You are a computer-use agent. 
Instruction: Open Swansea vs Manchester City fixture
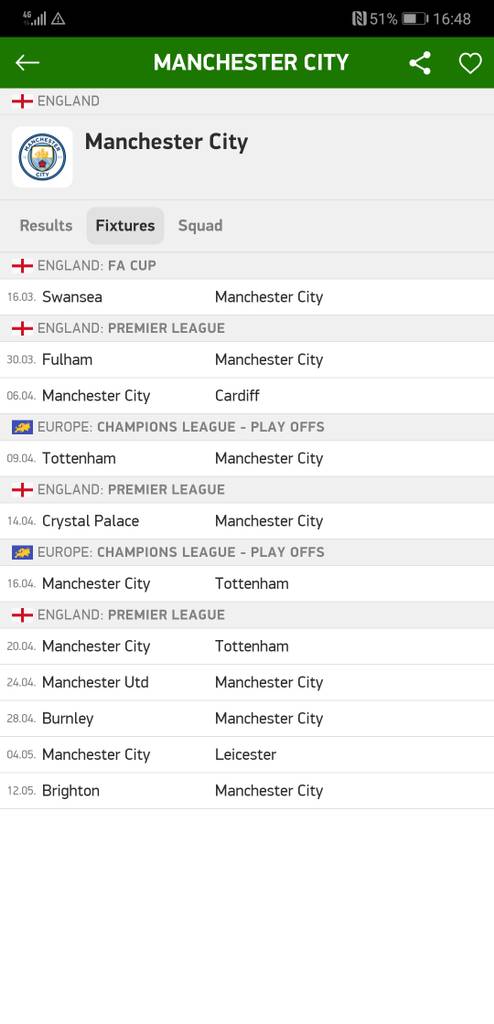(x=247, y=297)
